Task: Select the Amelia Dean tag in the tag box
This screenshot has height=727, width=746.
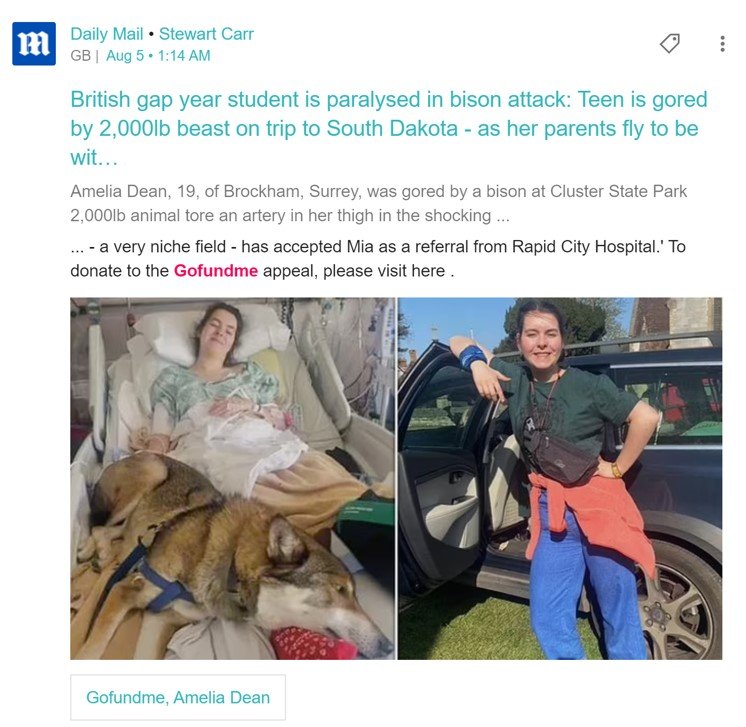Action: [x=222, y=698]
